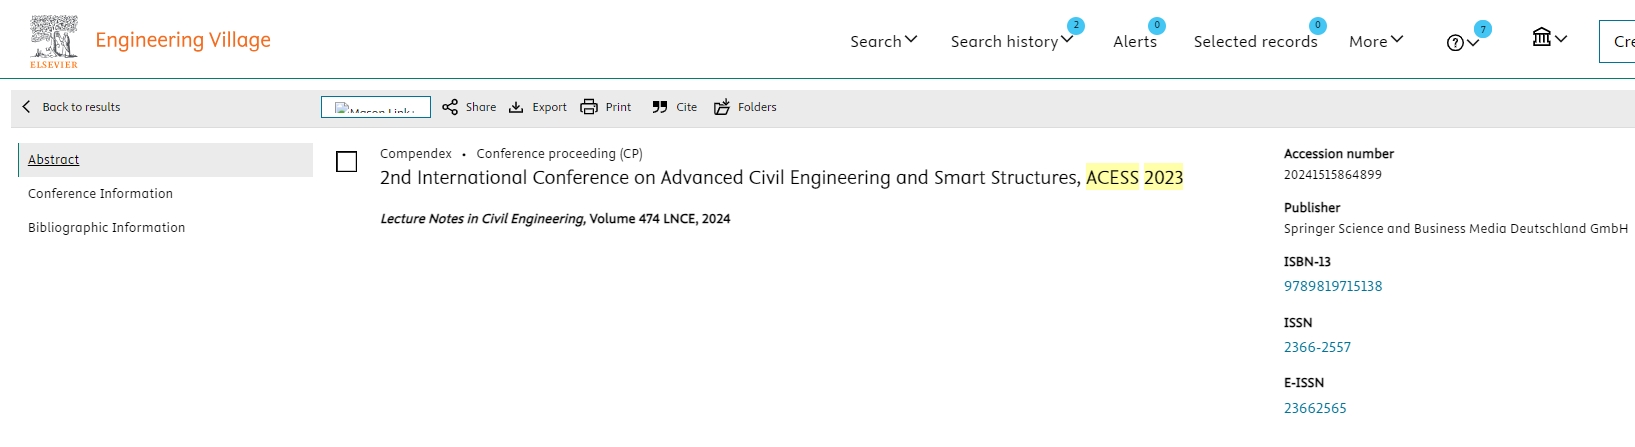Switch to Bibliographic Information section
The image size is (1635, 447).
point(106,228)
